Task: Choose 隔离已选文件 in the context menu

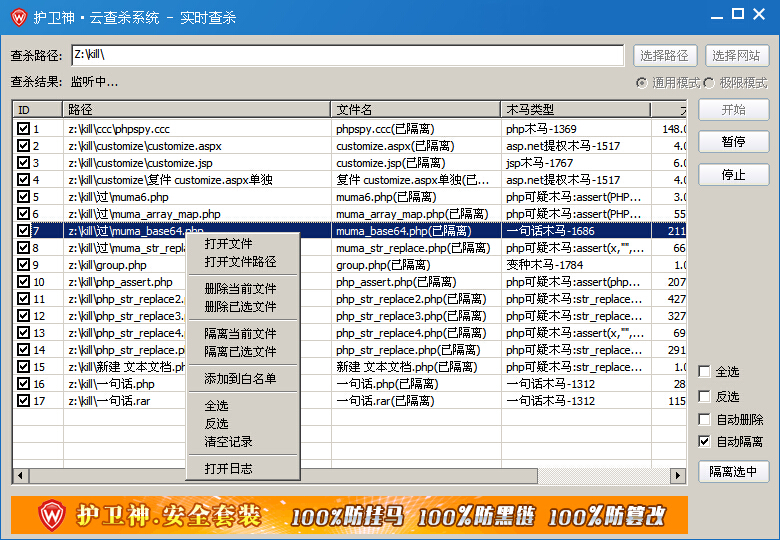Action: click(243, 352)
